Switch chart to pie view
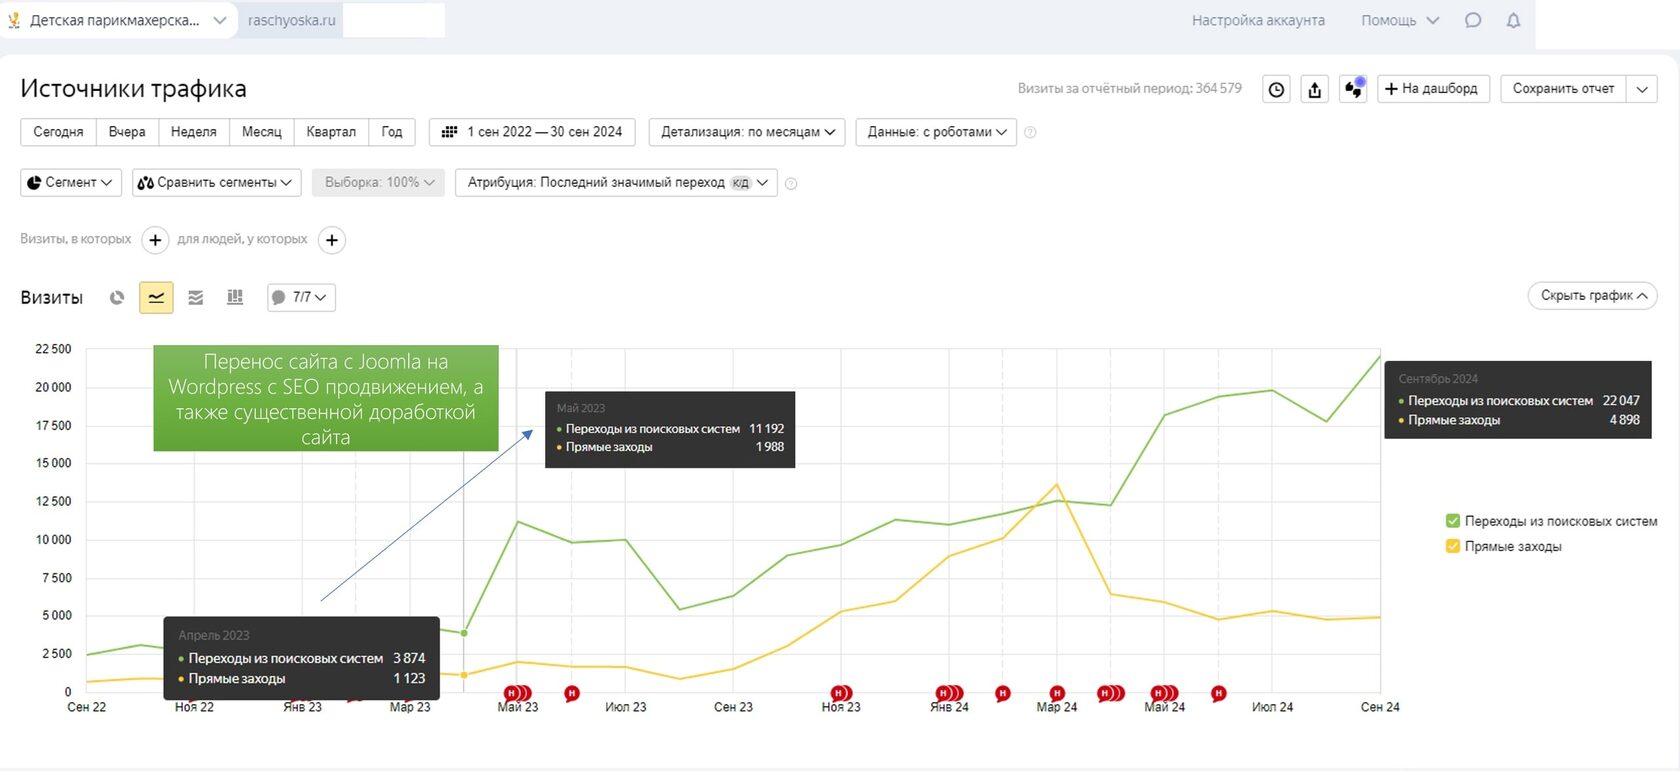This screenshot has width=1680, height=771. [x=117, y=297]
